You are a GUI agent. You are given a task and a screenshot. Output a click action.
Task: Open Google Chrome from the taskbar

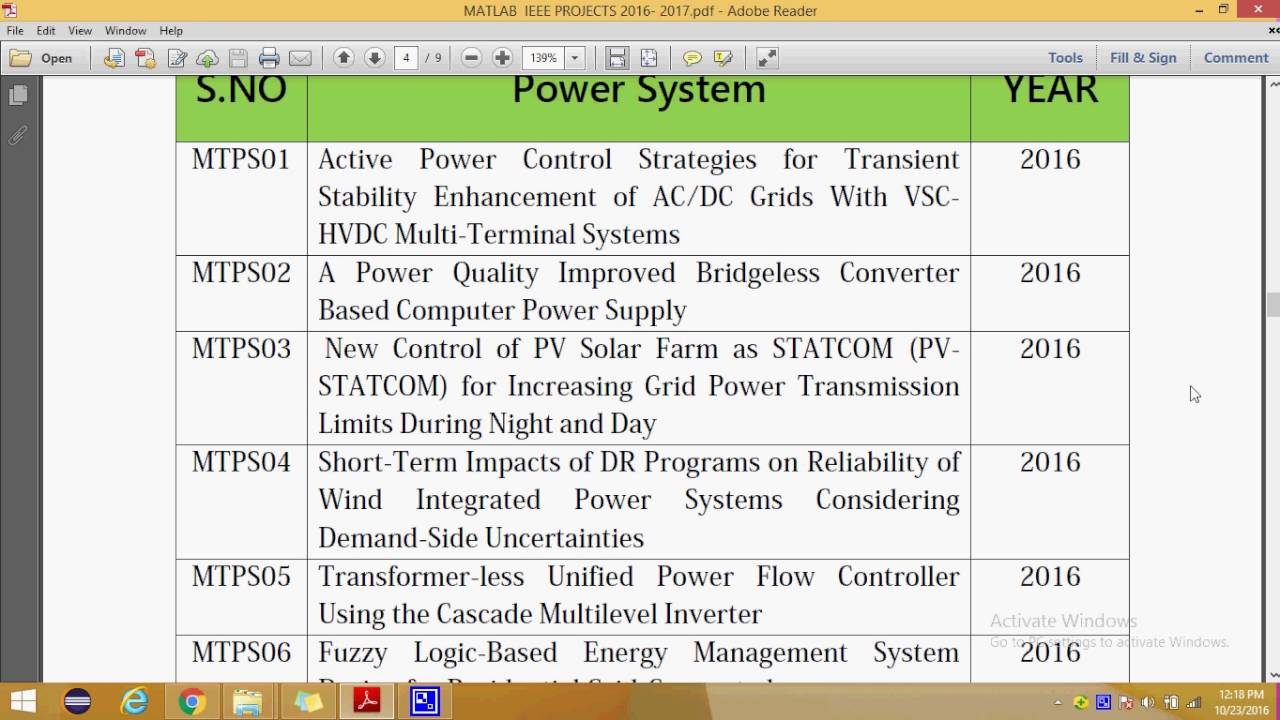192,702
